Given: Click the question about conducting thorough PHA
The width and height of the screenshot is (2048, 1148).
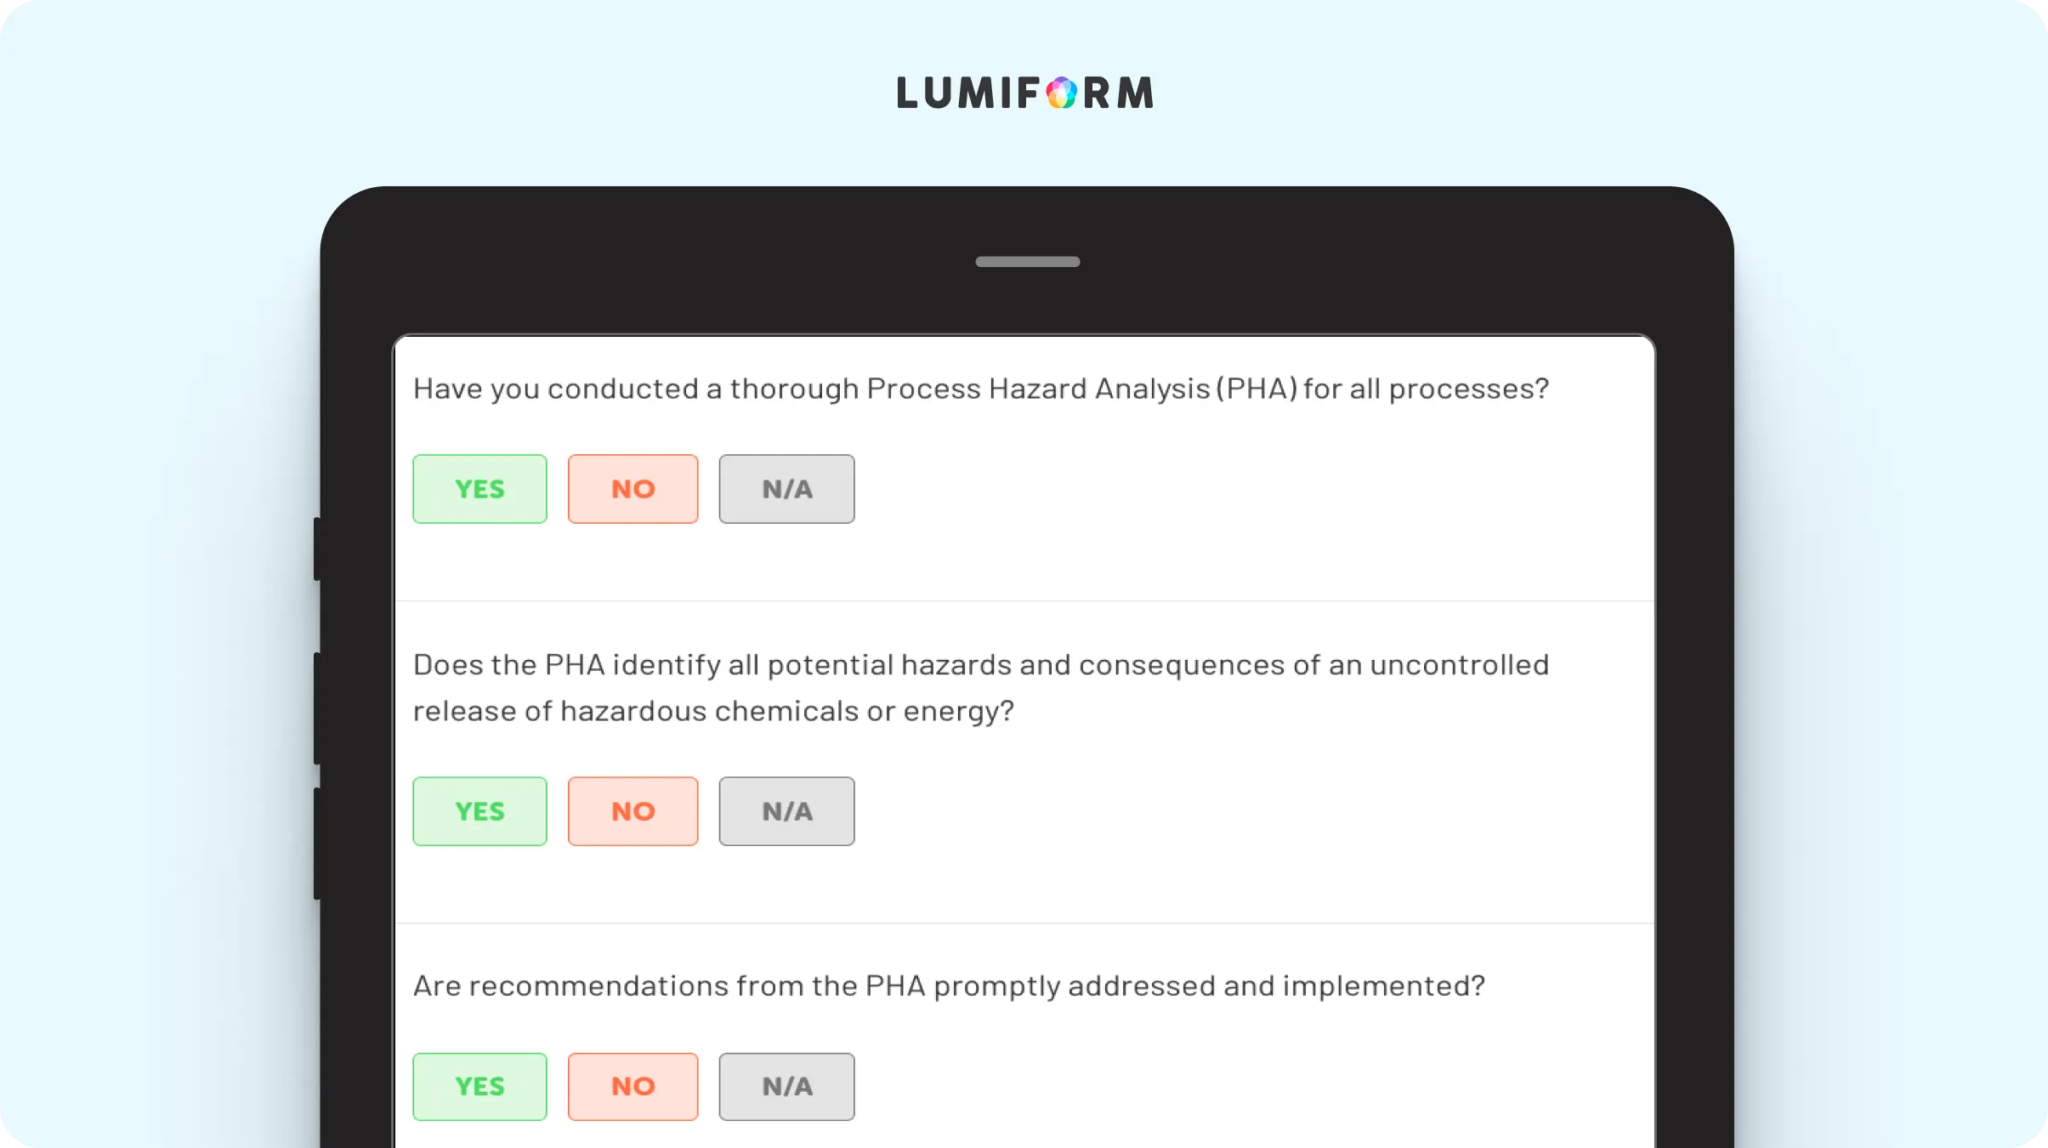Looking at the screenshot, I should (x=981, y=389).
